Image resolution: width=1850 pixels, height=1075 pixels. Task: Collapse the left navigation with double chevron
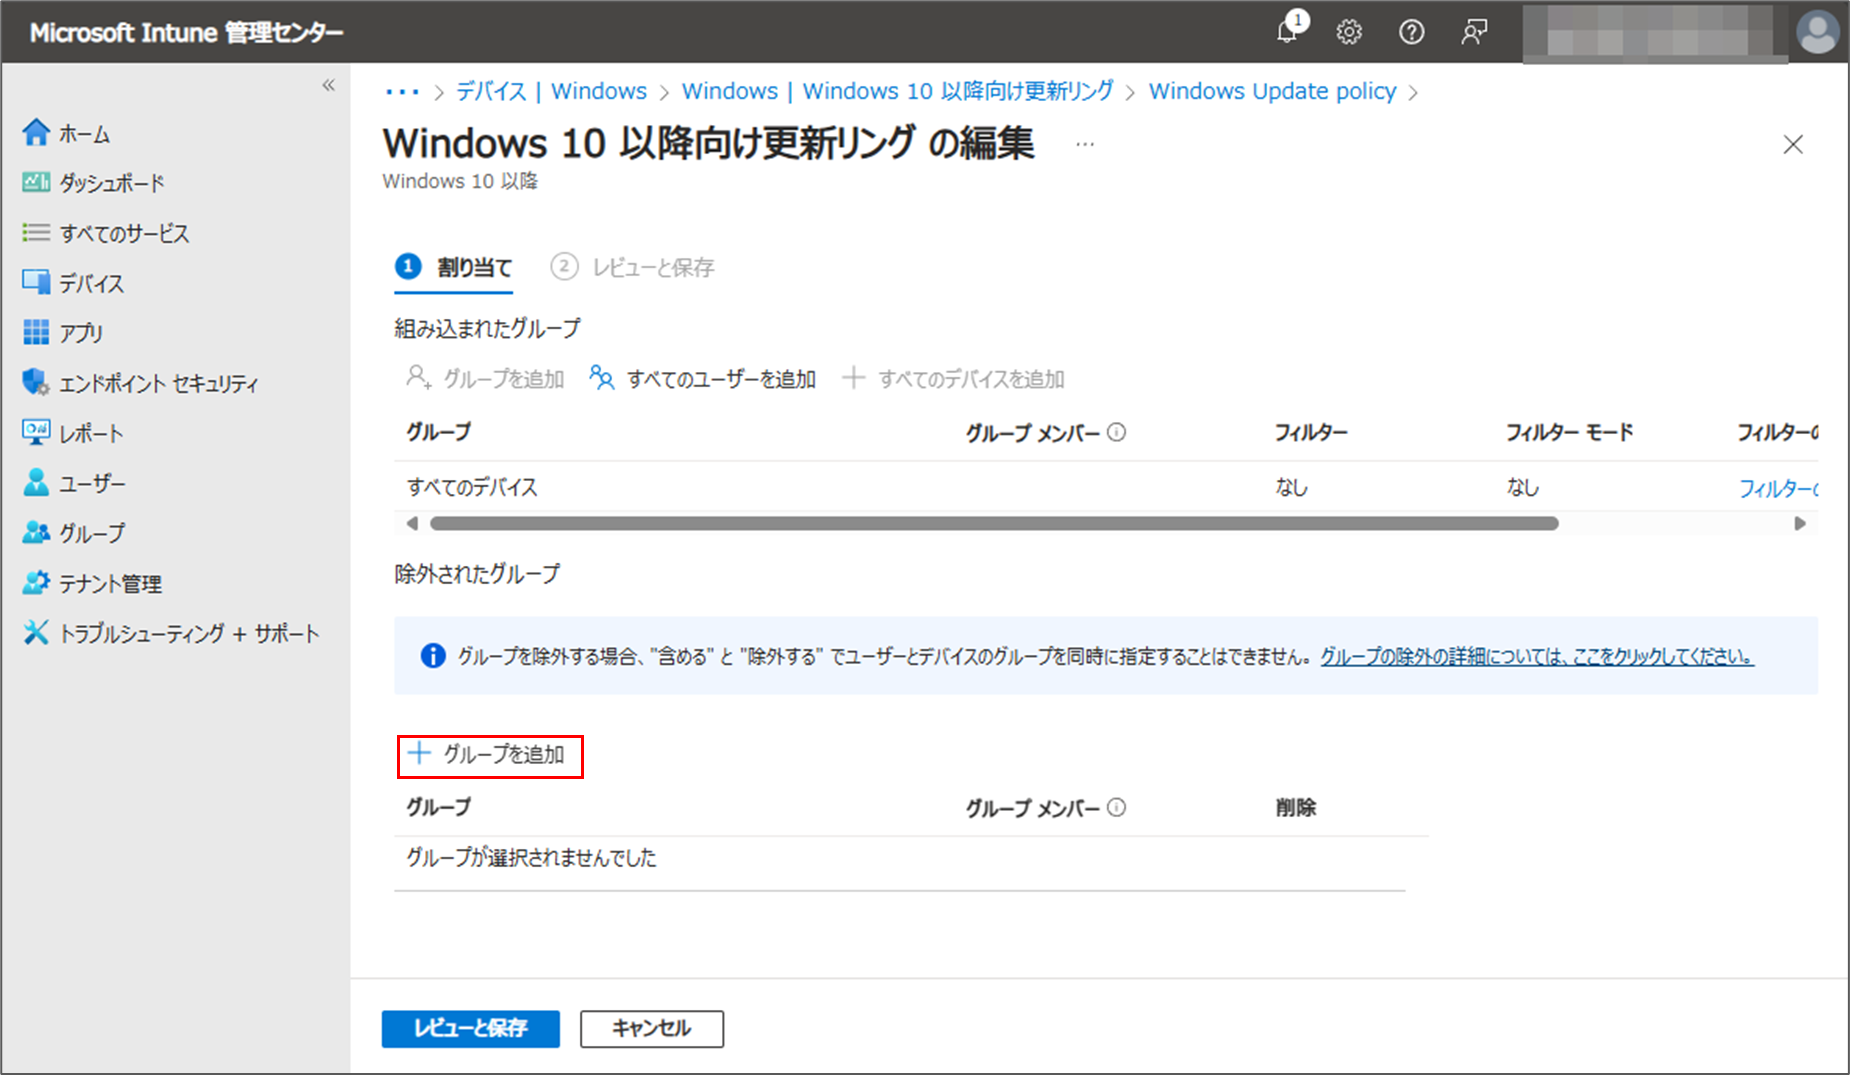[x=328, y=86]
